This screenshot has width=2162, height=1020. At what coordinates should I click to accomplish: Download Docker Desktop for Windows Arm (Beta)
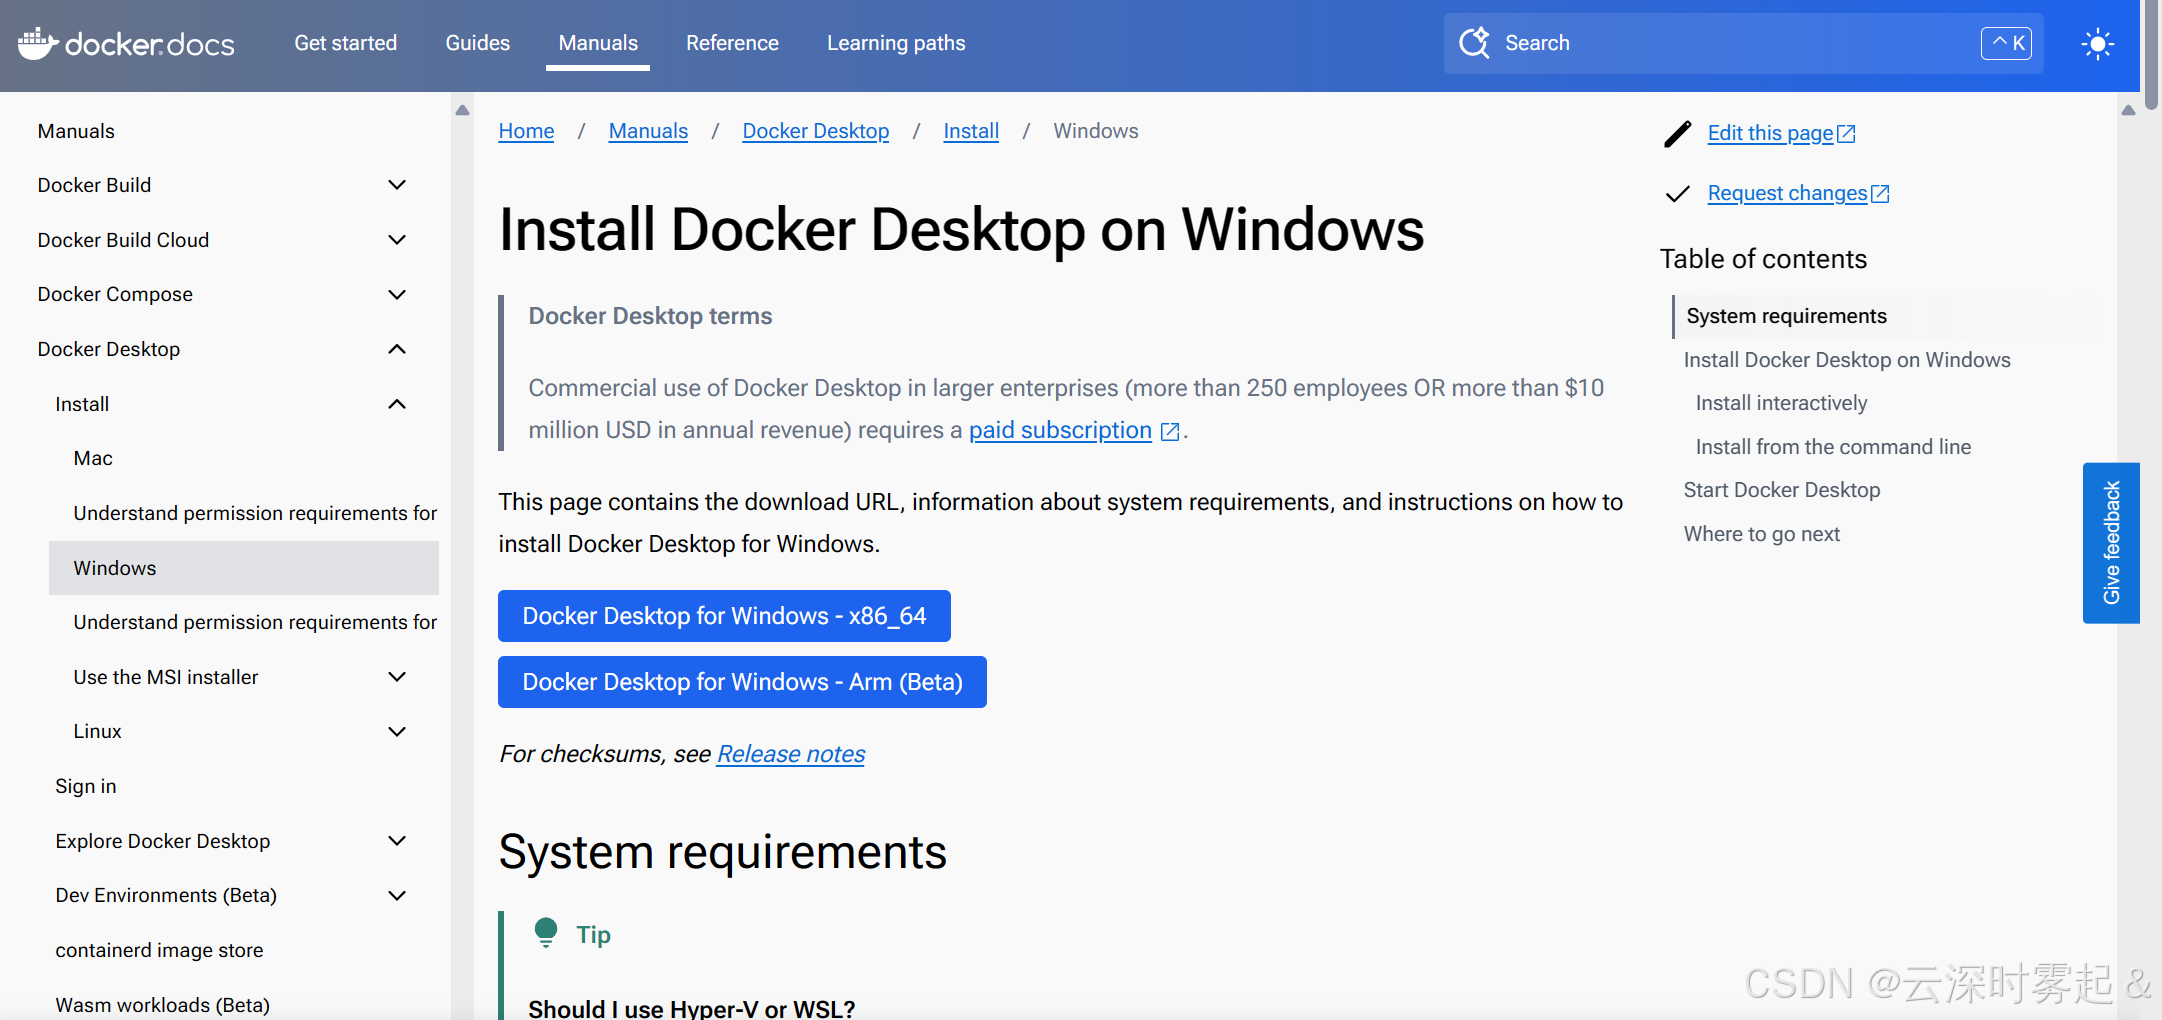point(742,682)
